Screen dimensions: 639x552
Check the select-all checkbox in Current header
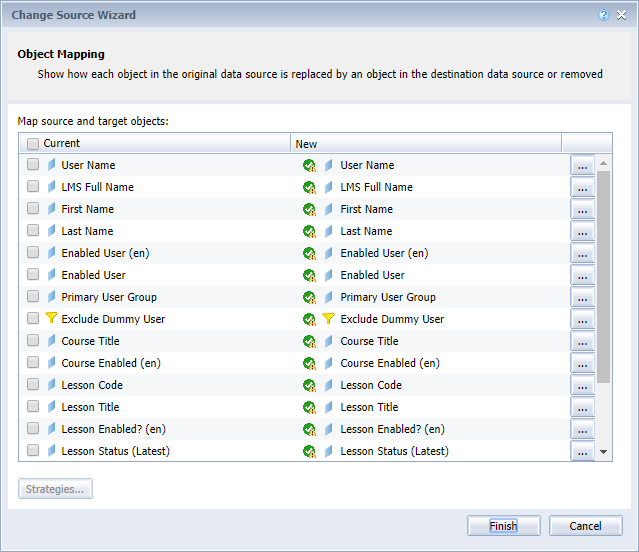click(x=33, y=144)
